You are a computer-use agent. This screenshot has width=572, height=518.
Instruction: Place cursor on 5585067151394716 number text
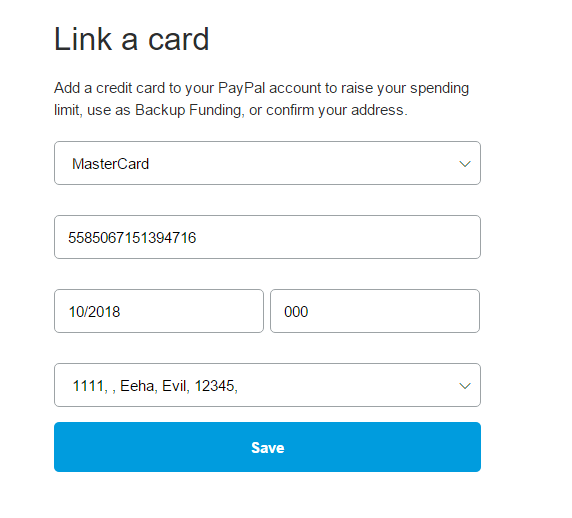tap(132, 238)
